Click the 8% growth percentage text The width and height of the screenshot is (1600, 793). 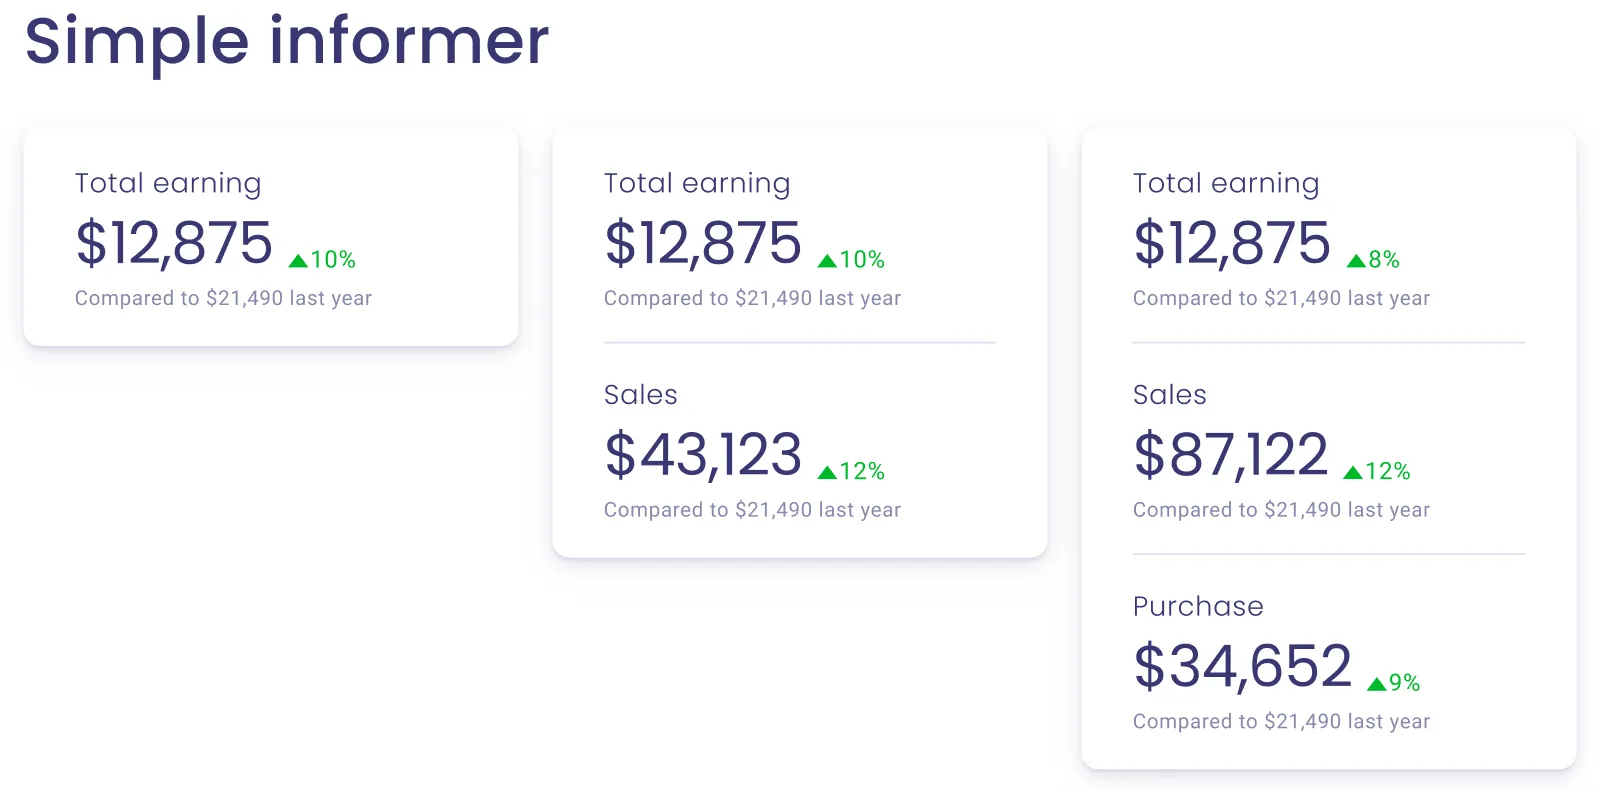(x=1384, y=260)
